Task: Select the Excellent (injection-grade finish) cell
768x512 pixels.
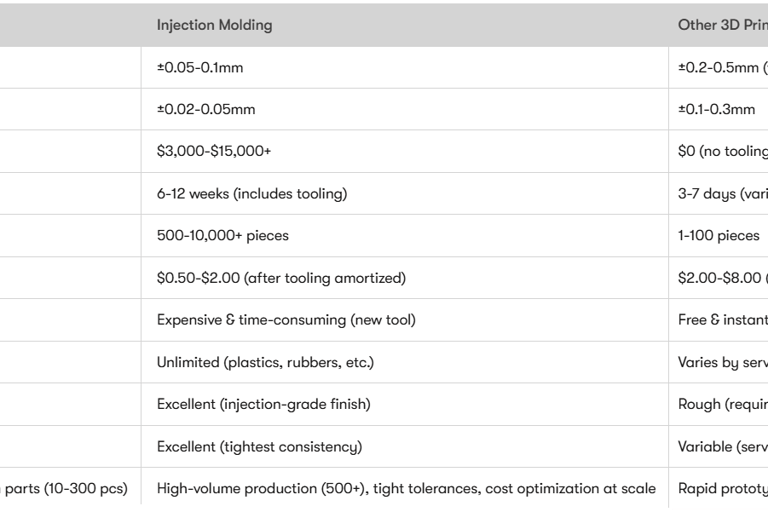Action: pyautogui.click(x=264, y=404)
